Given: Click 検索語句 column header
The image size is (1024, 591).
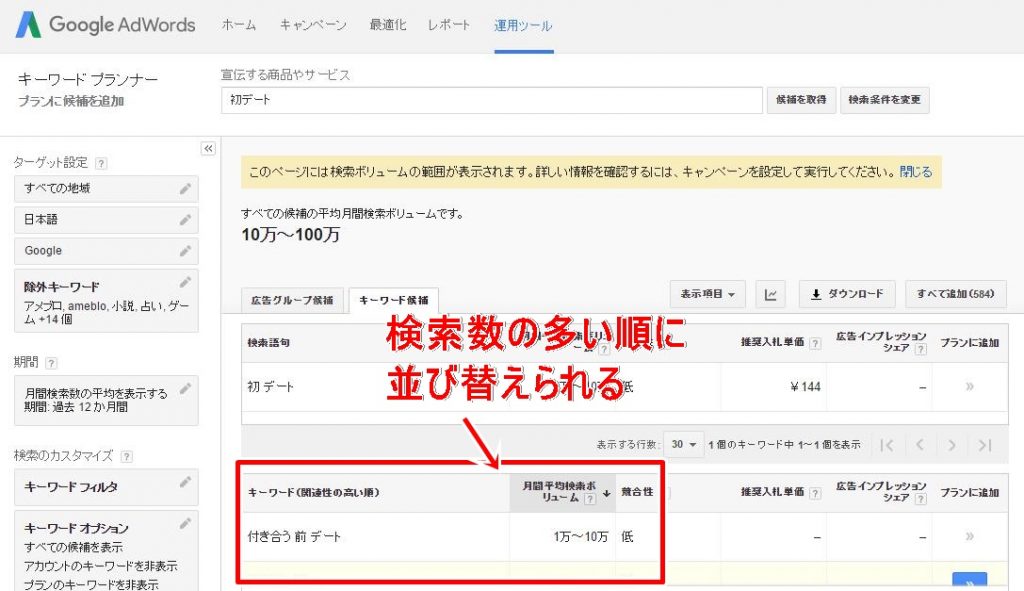Looking at the screenshot, I should (x=268, y=343).
